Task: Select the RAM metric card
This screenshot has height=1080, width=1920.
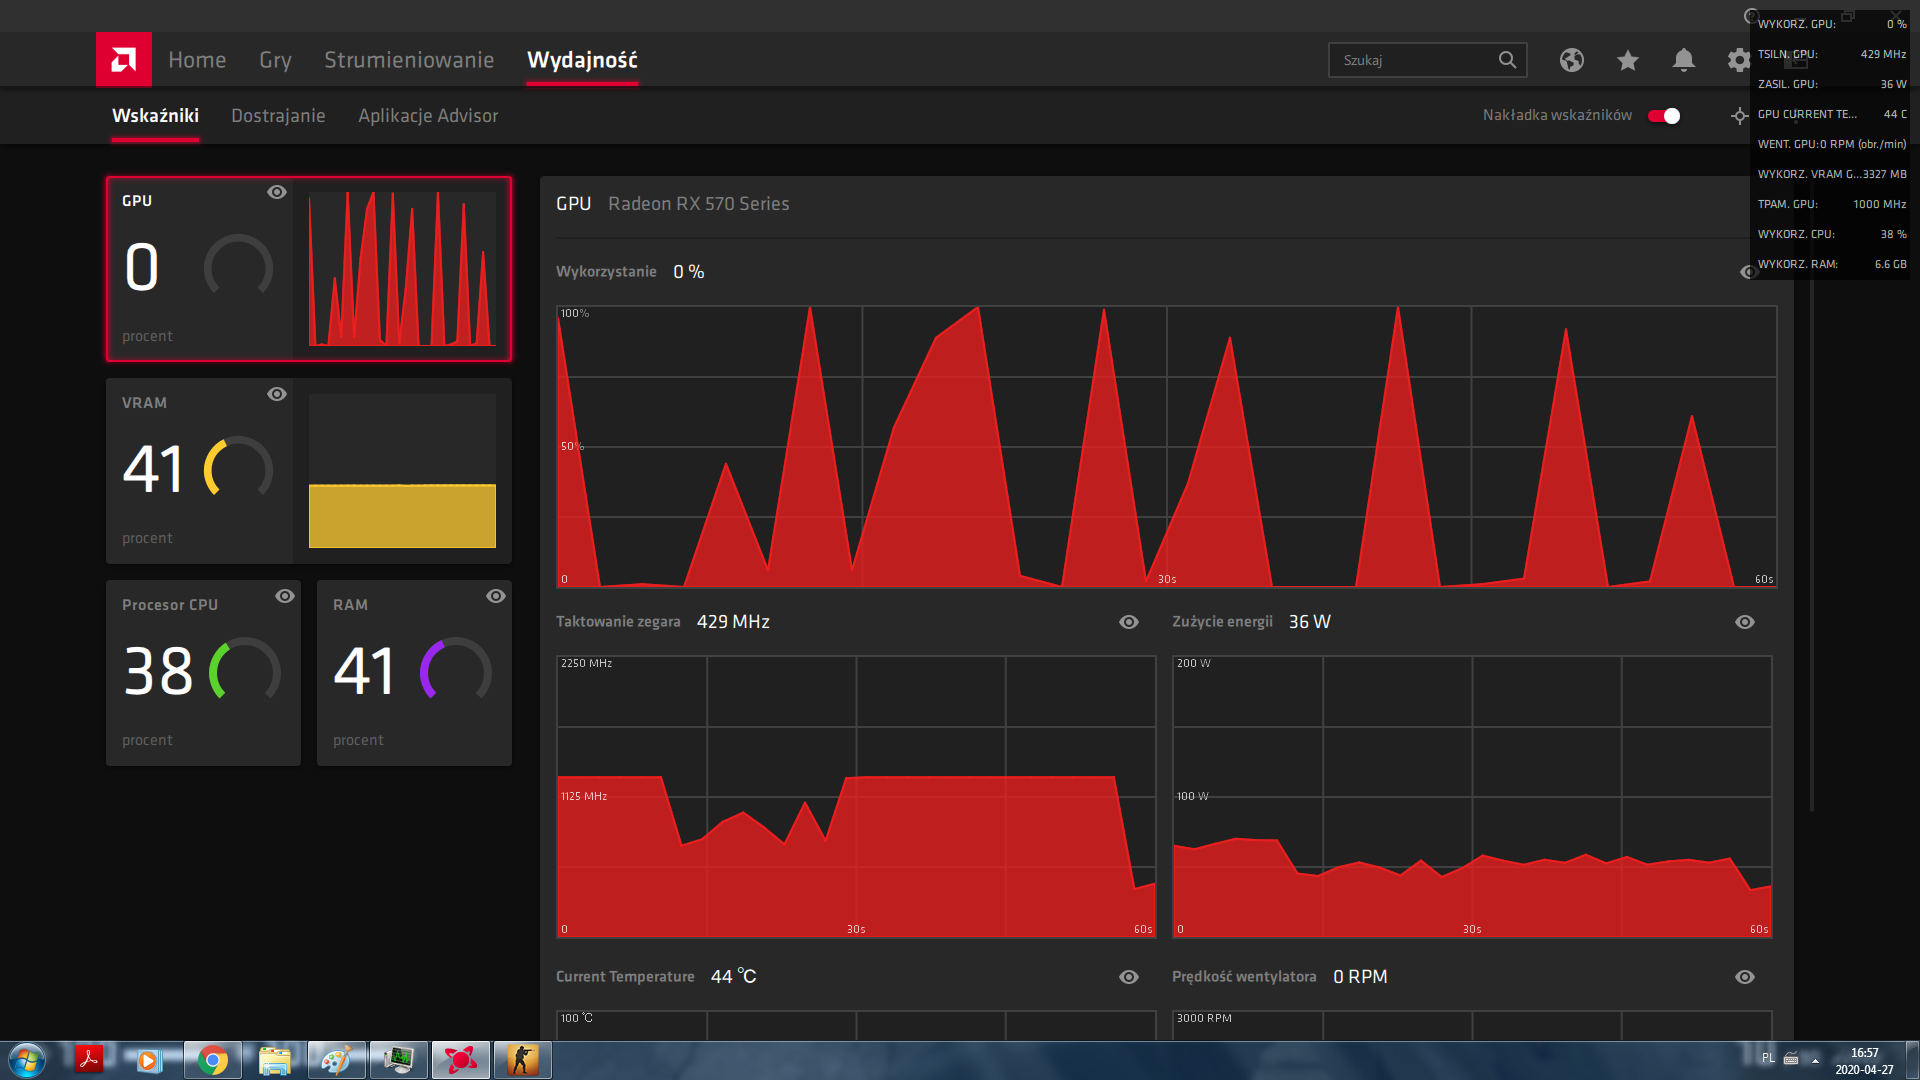Action: [x=414, y=673]
